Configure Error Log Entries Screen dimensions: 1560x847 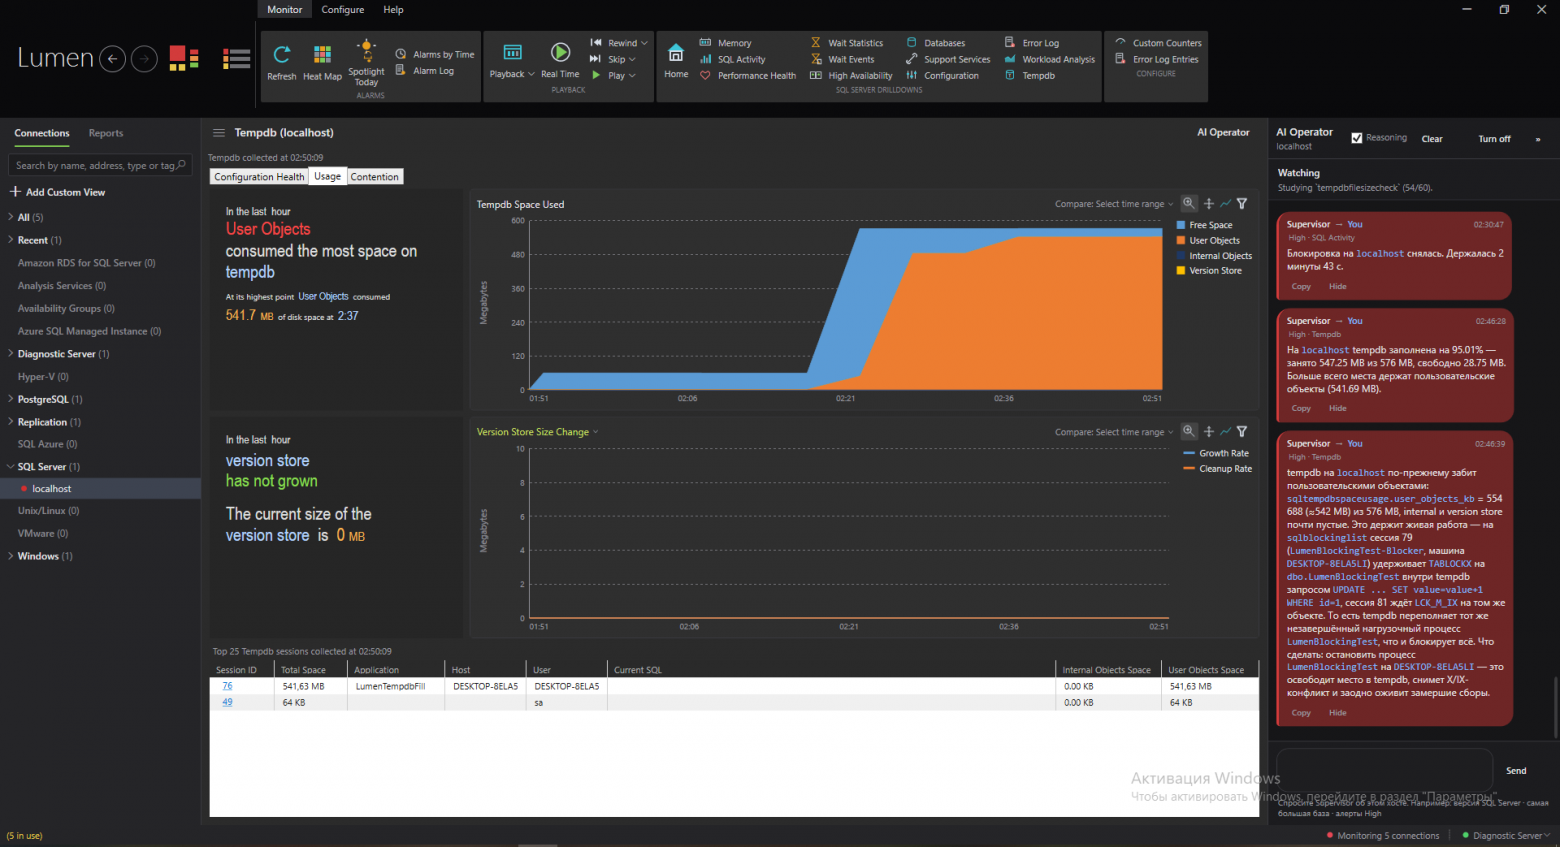1157,59
